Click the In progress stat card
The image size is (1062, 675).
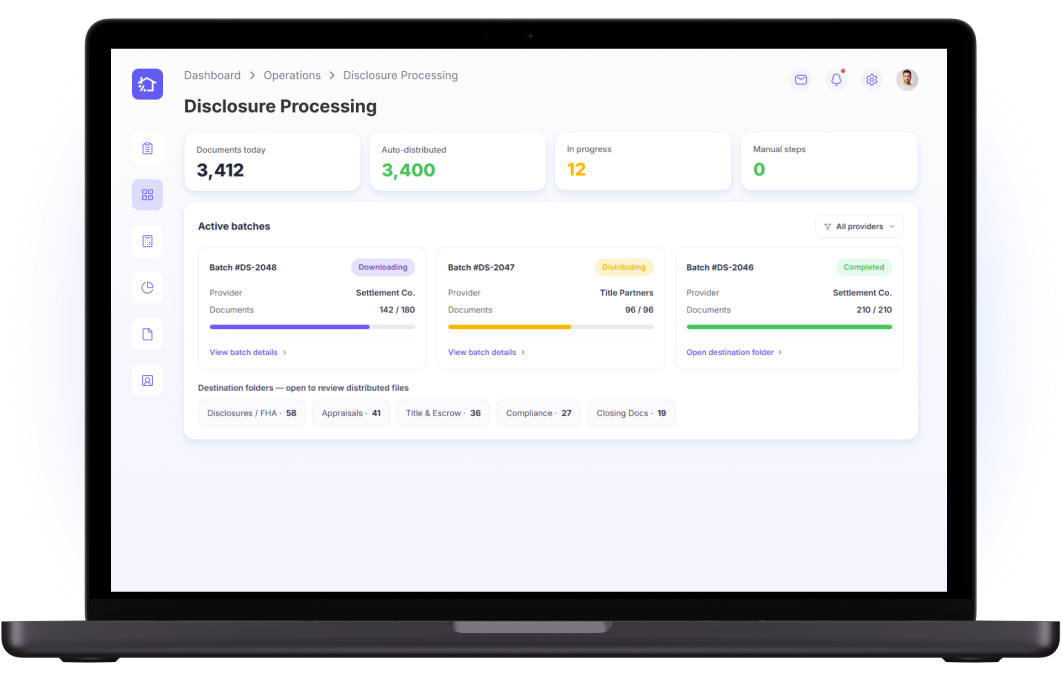tap(643, 162)
